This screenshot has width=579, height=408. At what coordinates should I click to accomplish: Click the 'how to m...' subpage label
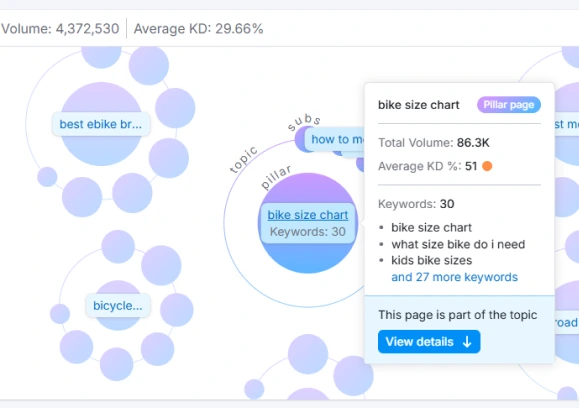[x=335, y=139]
